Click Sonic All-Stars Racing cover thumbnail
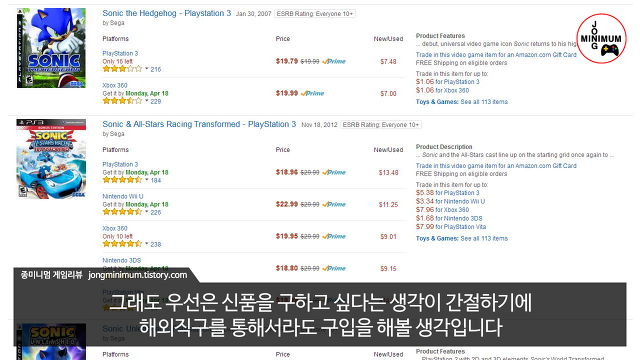 pyautogui.click(x=51, y=159)
